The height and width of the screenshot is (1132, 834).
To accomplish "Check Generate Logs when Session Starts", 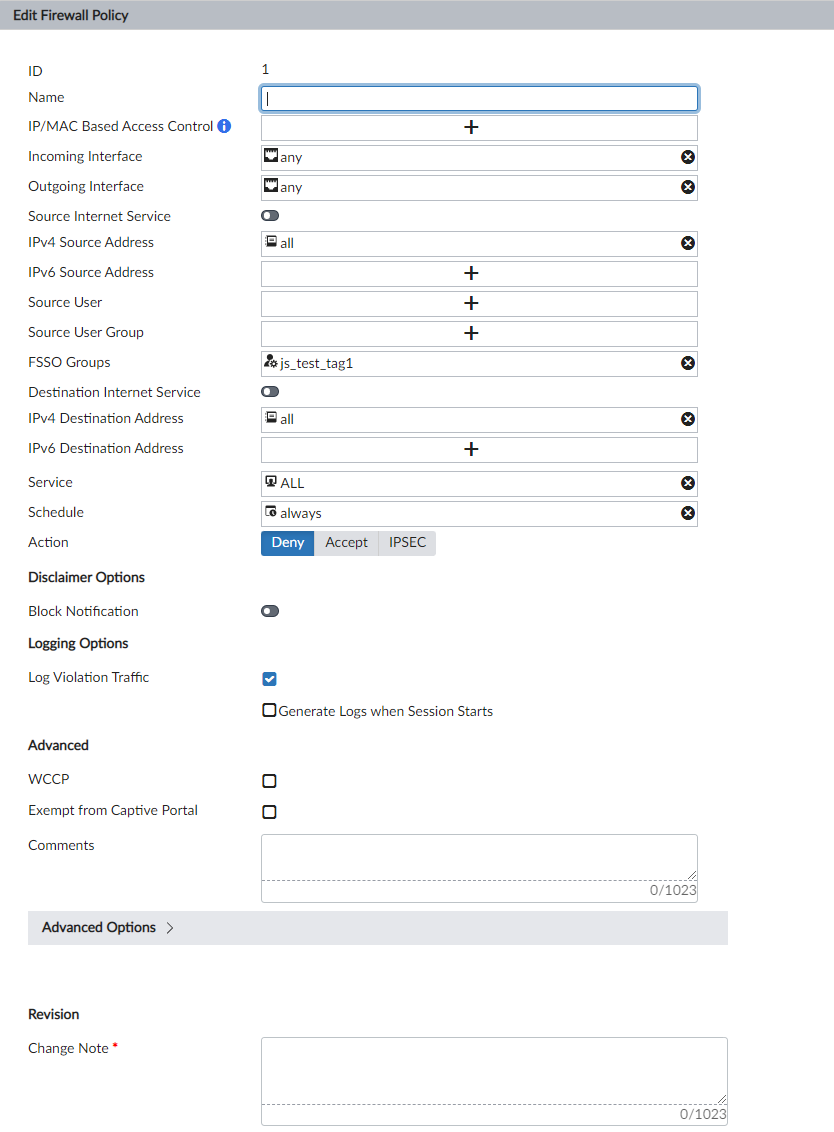I will point(269,711).
